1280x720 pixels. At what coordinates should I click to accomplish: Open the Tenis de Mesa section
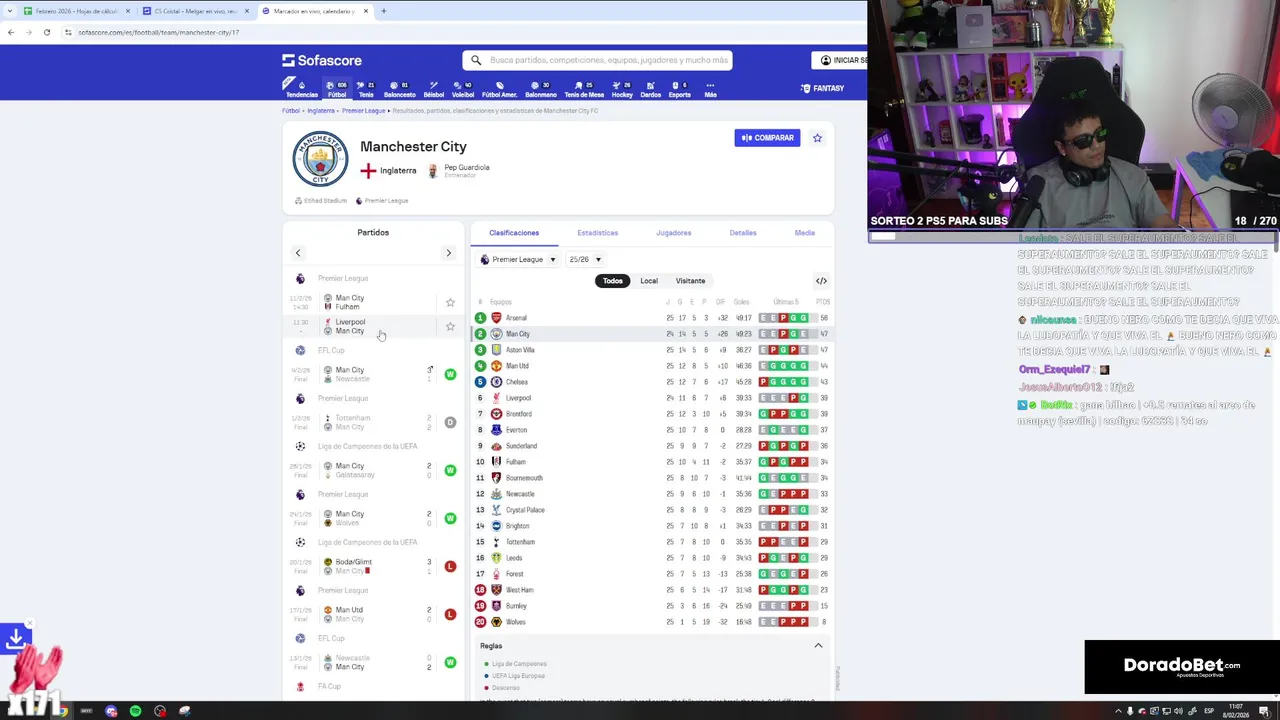click(584, 89)
